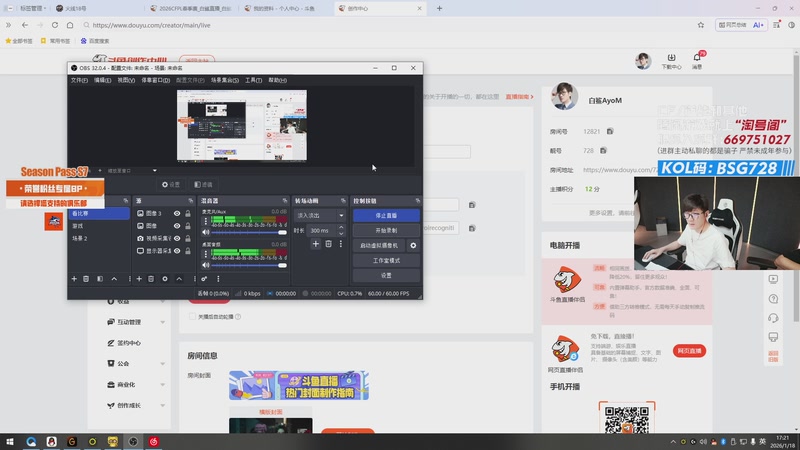Open Douyu 消息 notification bell
The height and width of the screenshot is (450, 800).
(697, 60)
